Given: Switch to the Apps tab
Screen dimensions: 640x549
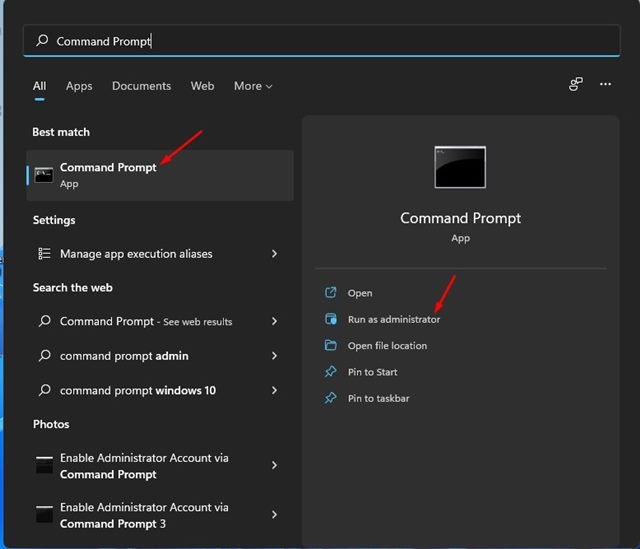Looking at the screenshot, I should 79,86.
